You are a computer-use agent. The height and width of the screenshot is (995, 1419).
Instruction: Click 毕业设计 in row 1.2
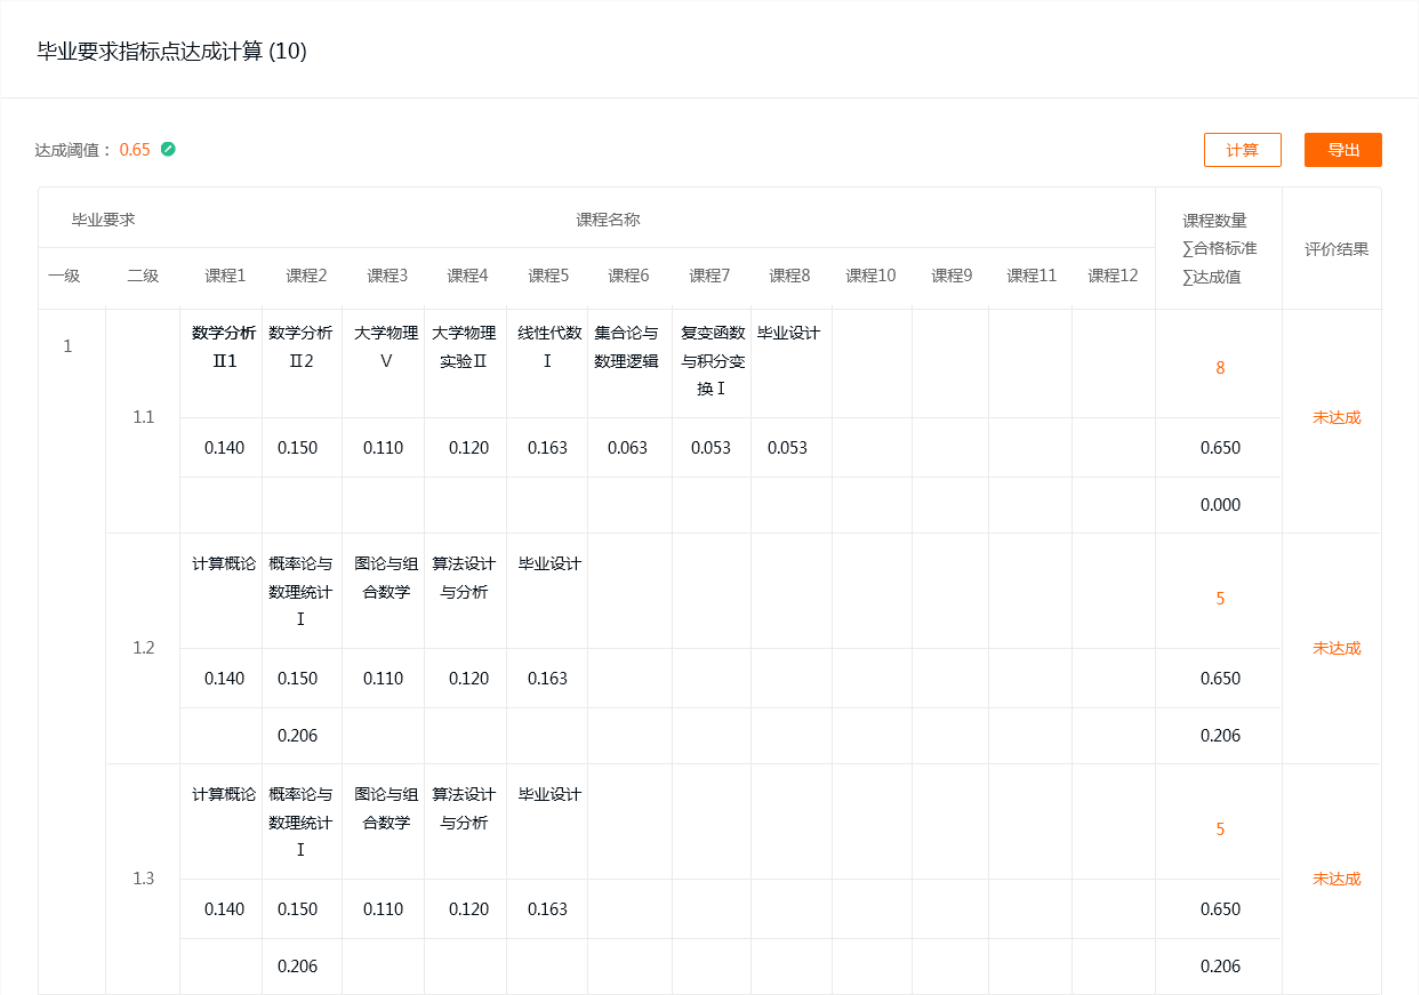pos(549,564)
